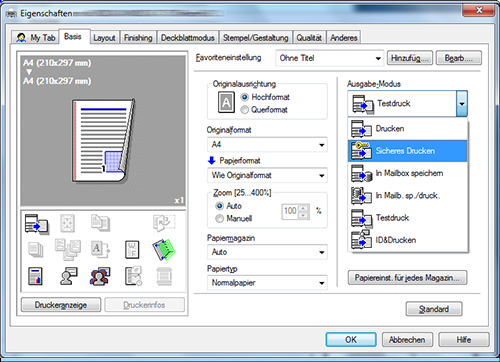Open the Papierformat dropdown showing Wie Originalformat
Image resolution: width=500 pixels, height=362 pixels.
pyautogui.click(x=267, y=175)
